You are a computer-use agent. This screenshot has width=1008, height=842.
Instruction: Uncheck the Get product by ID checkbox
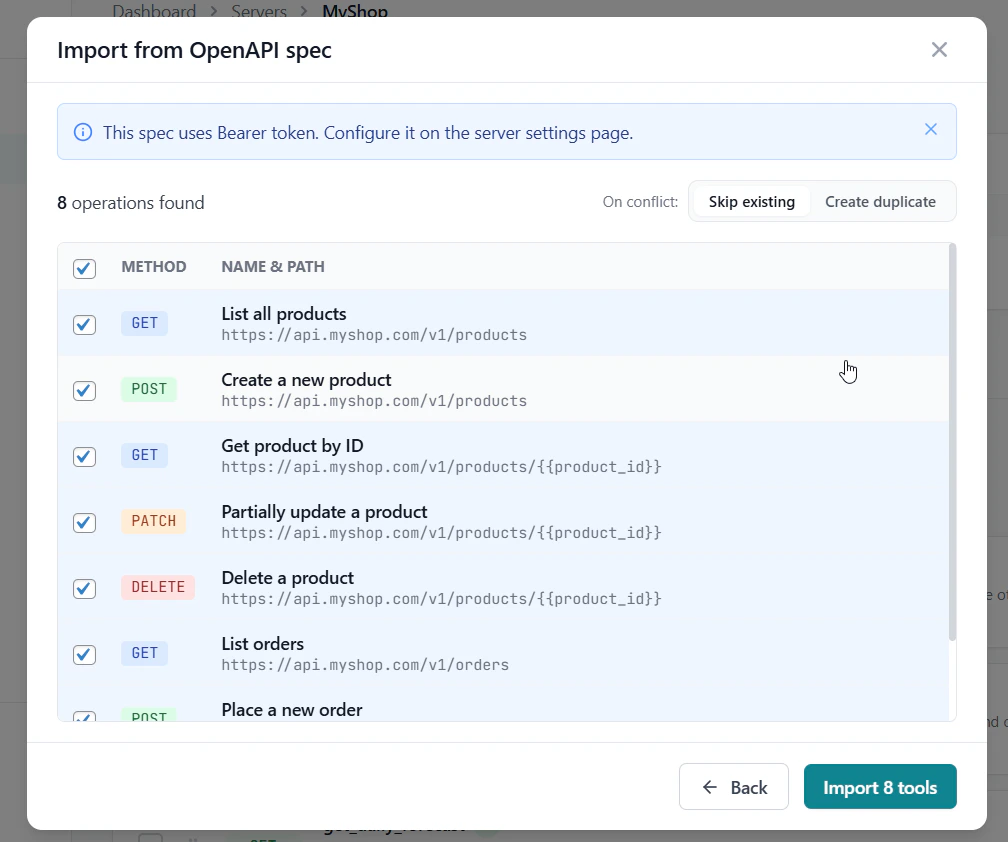point(84,456)
